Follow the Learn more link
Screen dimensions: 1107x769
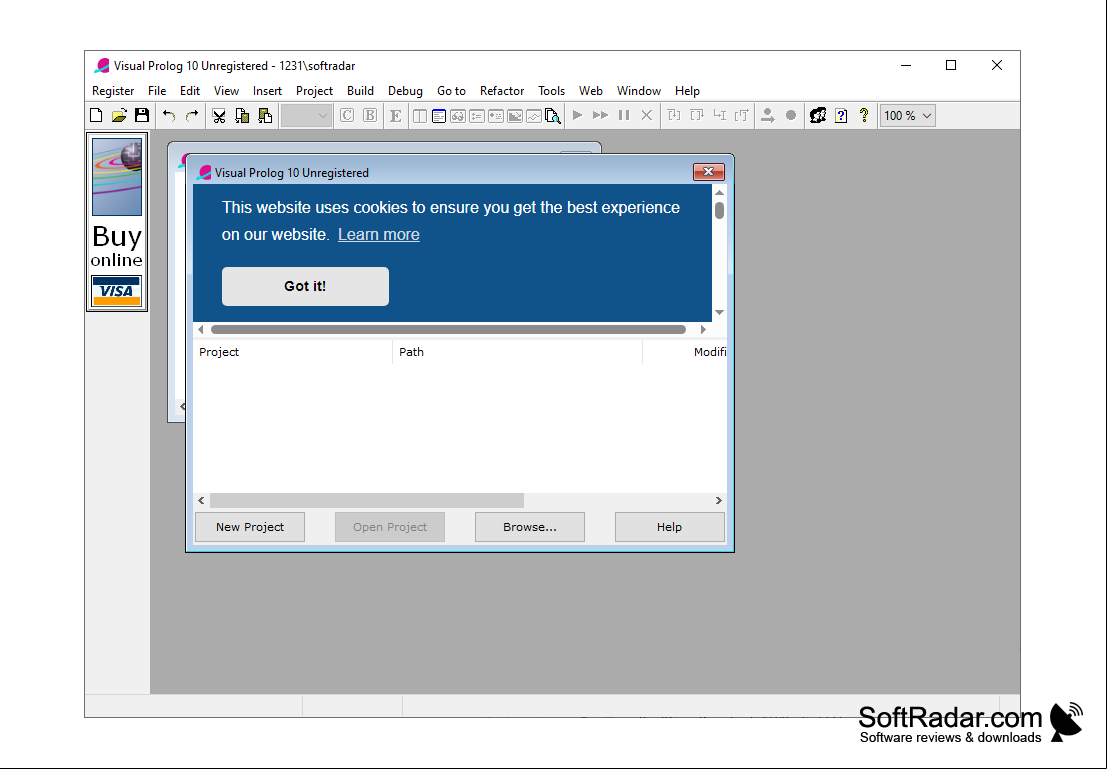click(378, 234)
